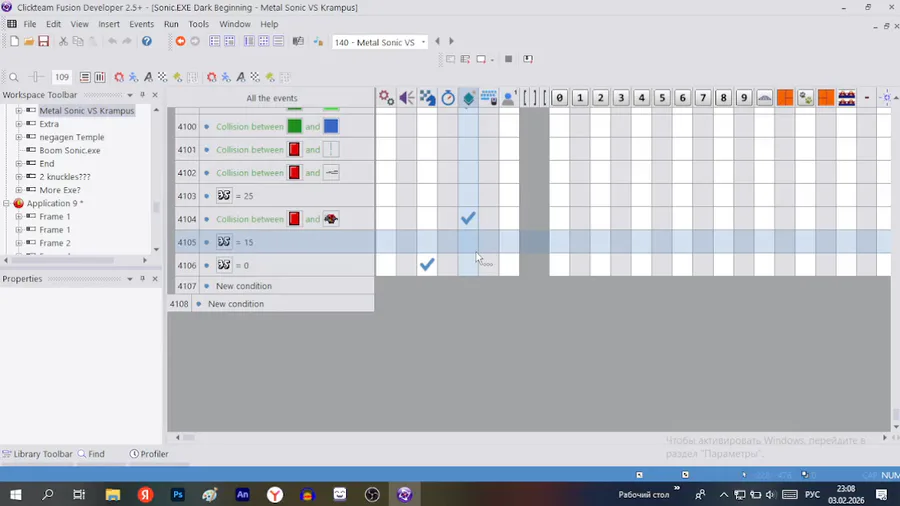Click the Storyboard Controls chess-knight column header

click(x=428, y=98)
